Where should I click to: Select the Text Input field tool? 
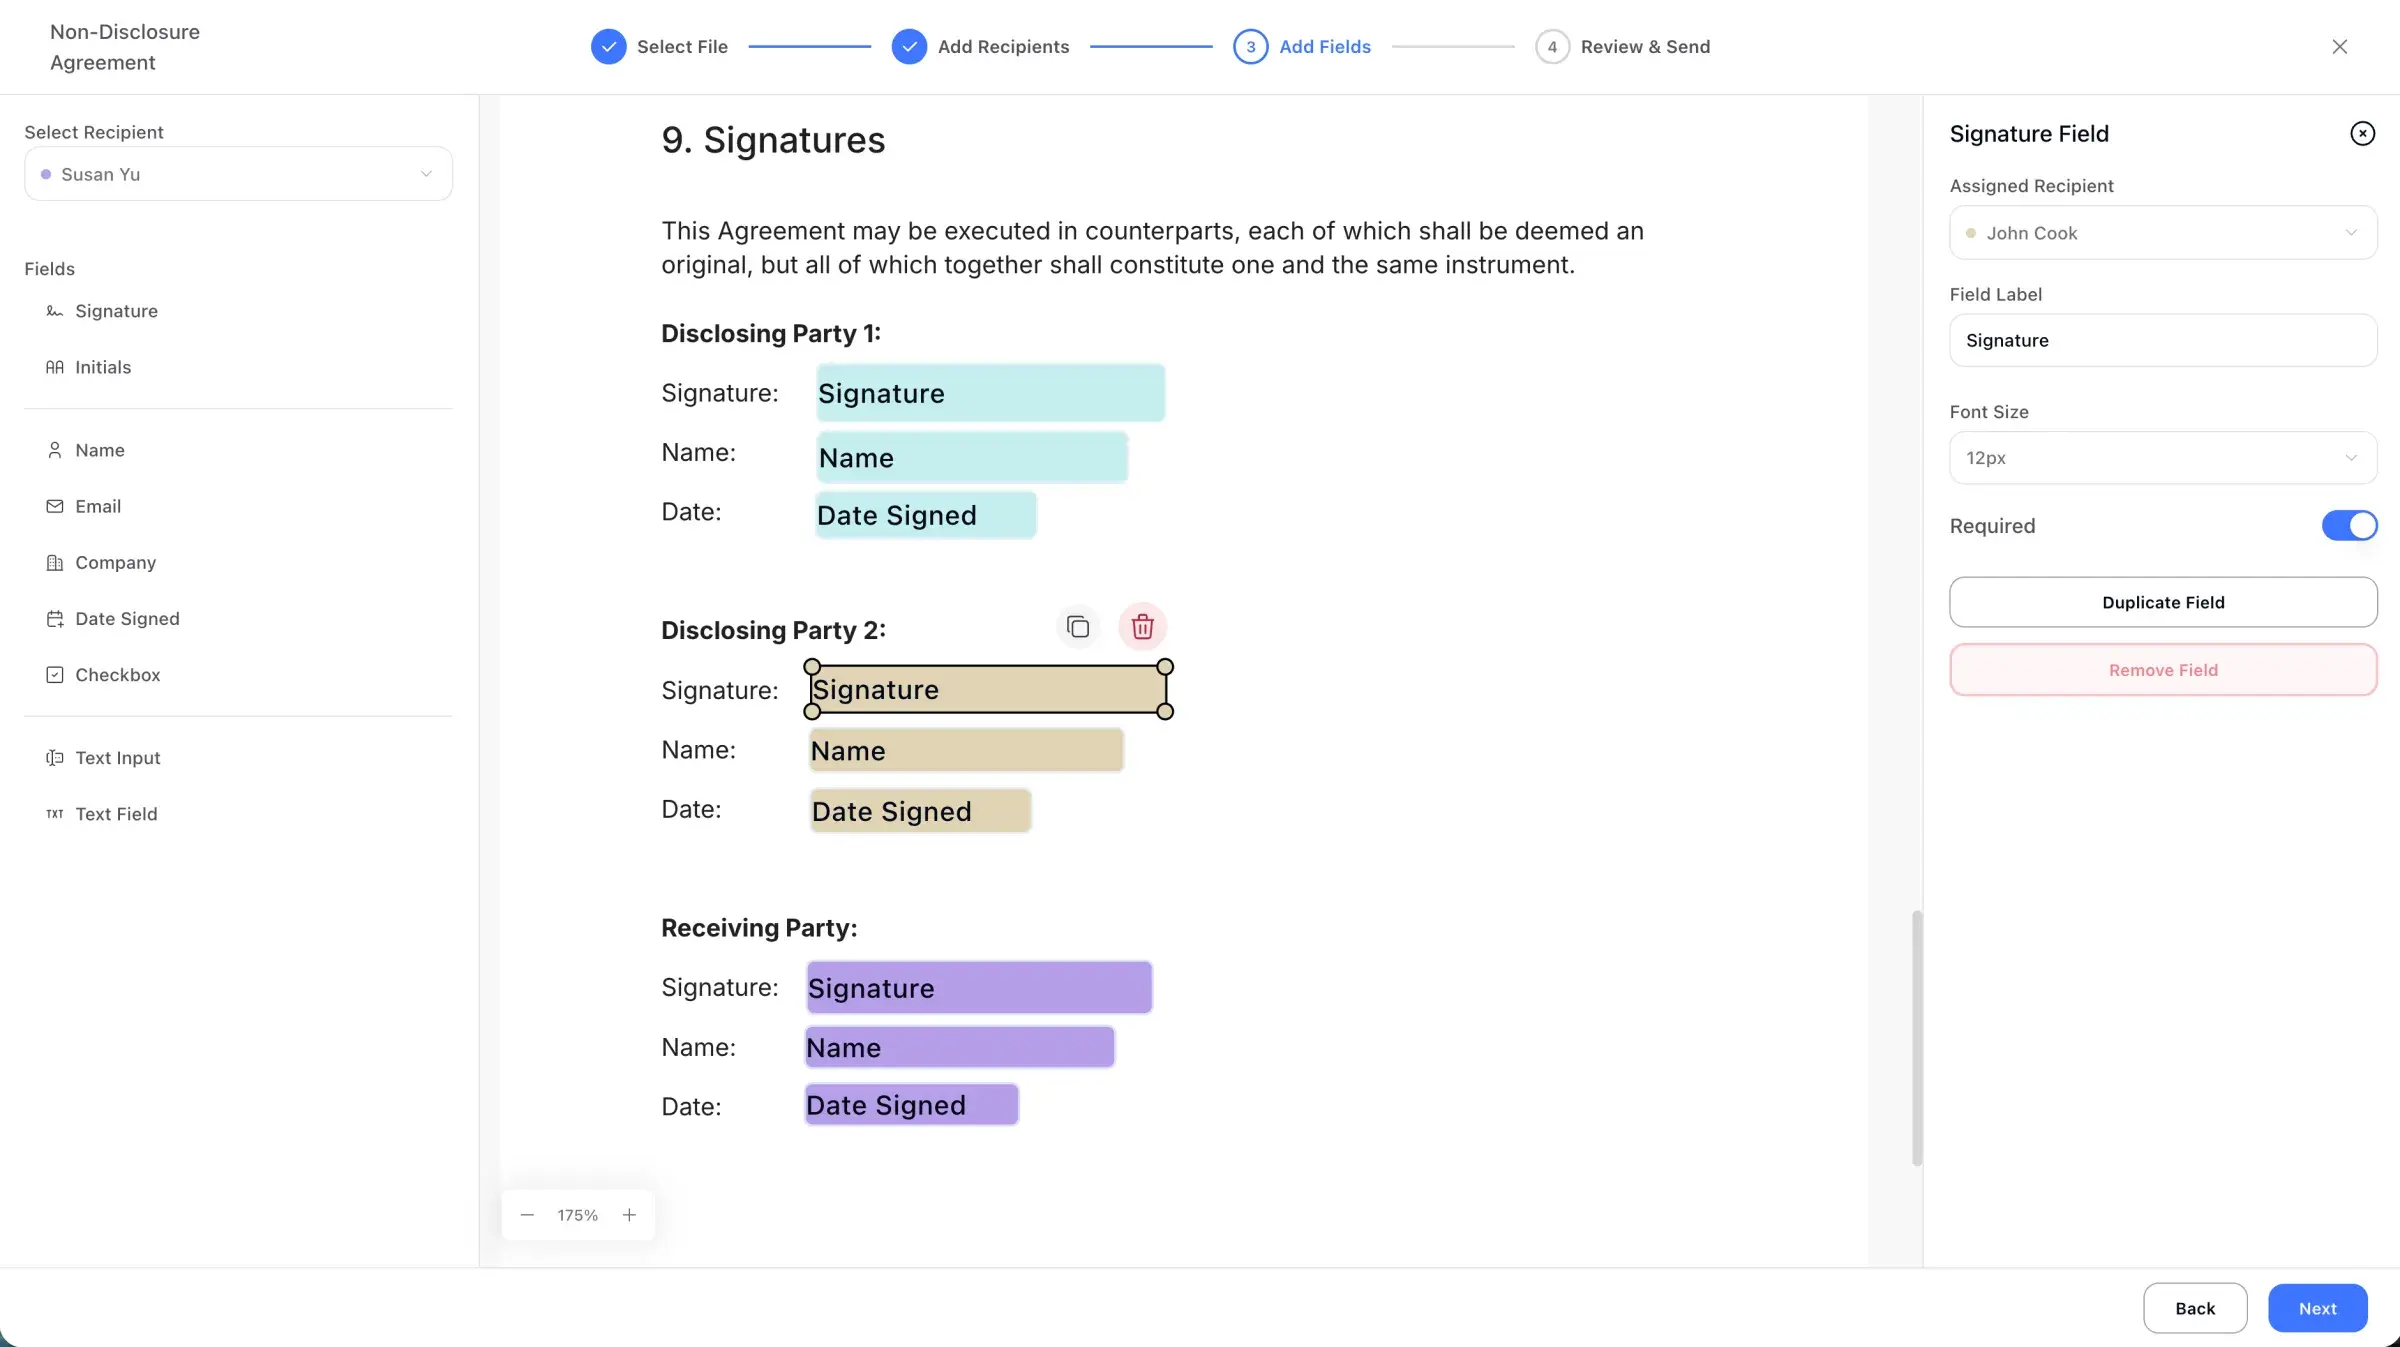click(117, 757)
